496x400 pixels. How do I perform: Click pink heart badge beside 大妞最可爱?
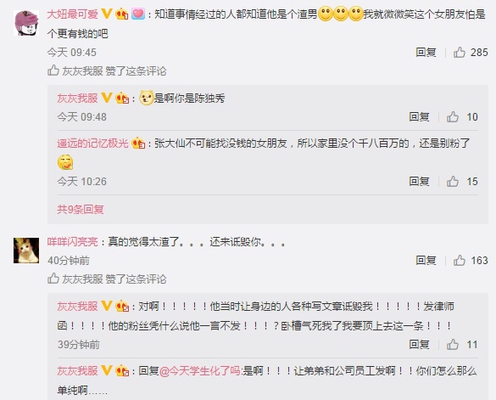pyautogui.click(x=138, y=14)
